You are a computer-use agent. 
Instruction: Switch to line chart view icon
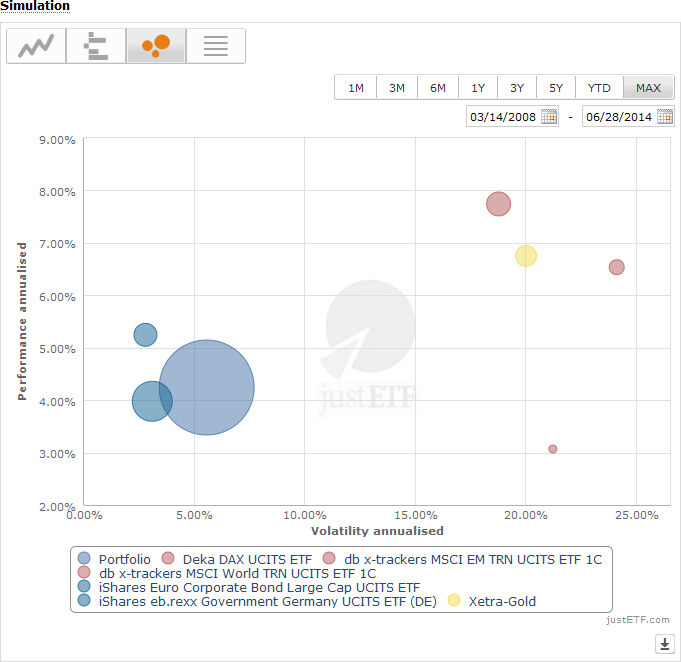tap(36, 46)
